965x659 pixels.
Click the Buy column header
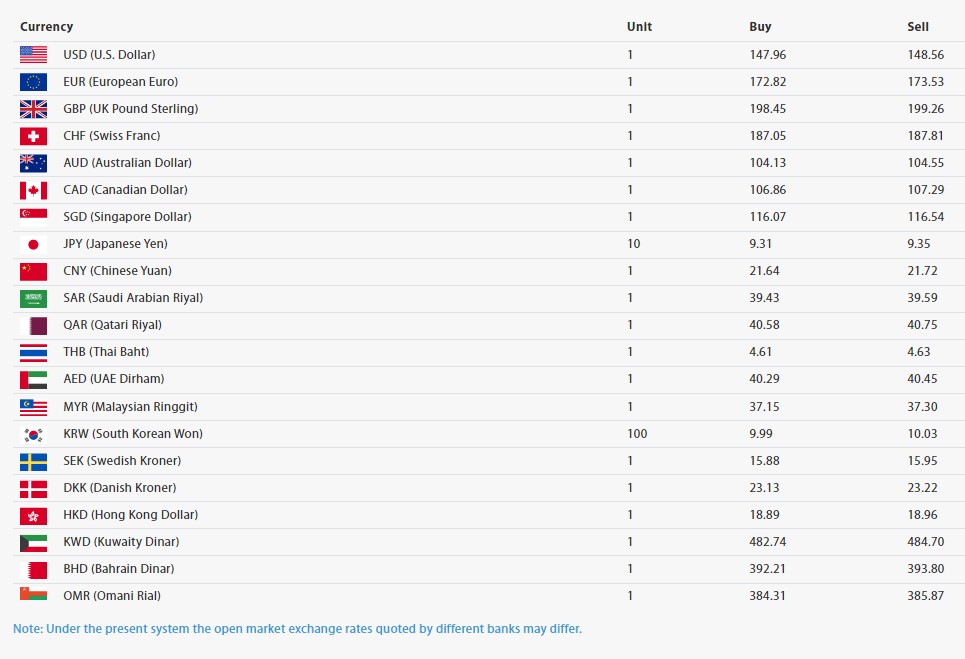pyautogui.click(x=760, y=27)
